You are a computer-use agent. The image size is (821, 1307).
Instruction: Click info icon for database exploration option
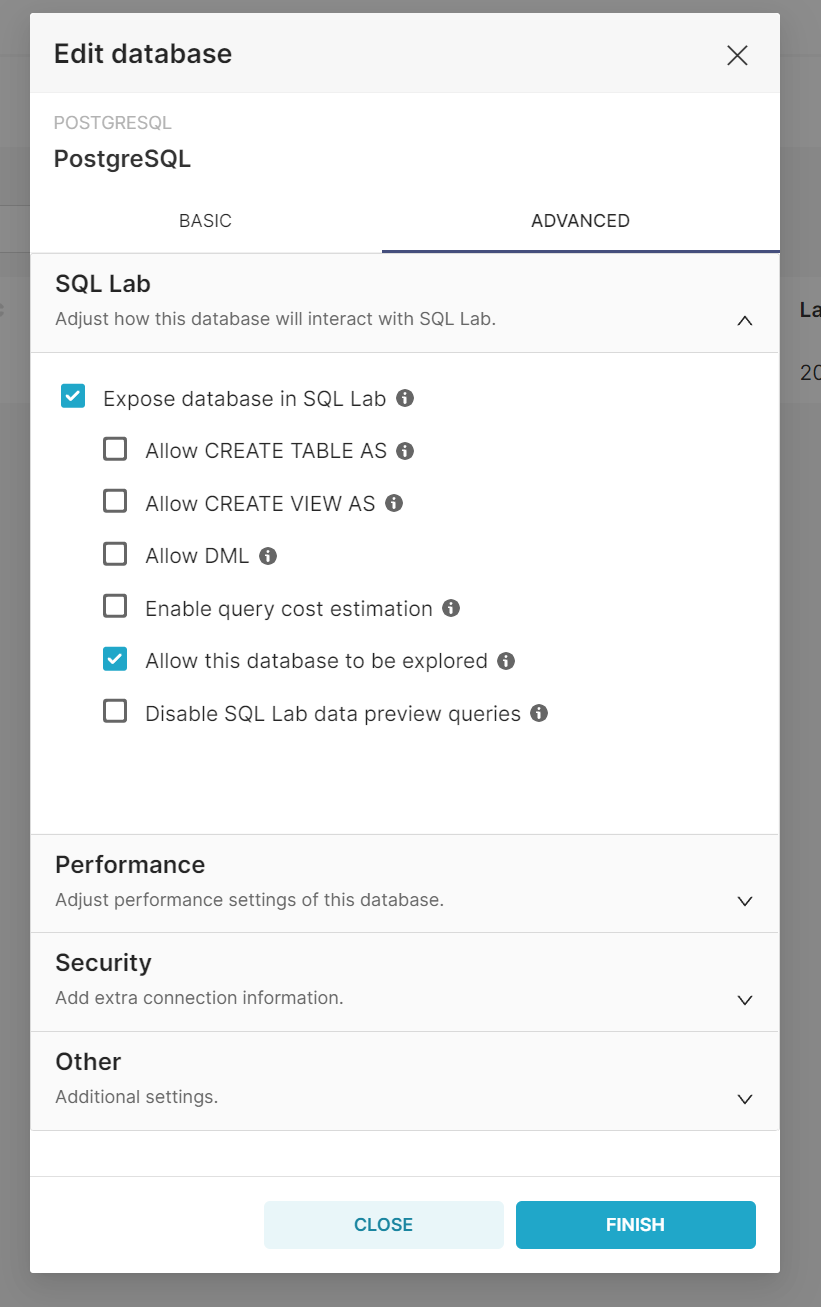(x=506, y=661)
